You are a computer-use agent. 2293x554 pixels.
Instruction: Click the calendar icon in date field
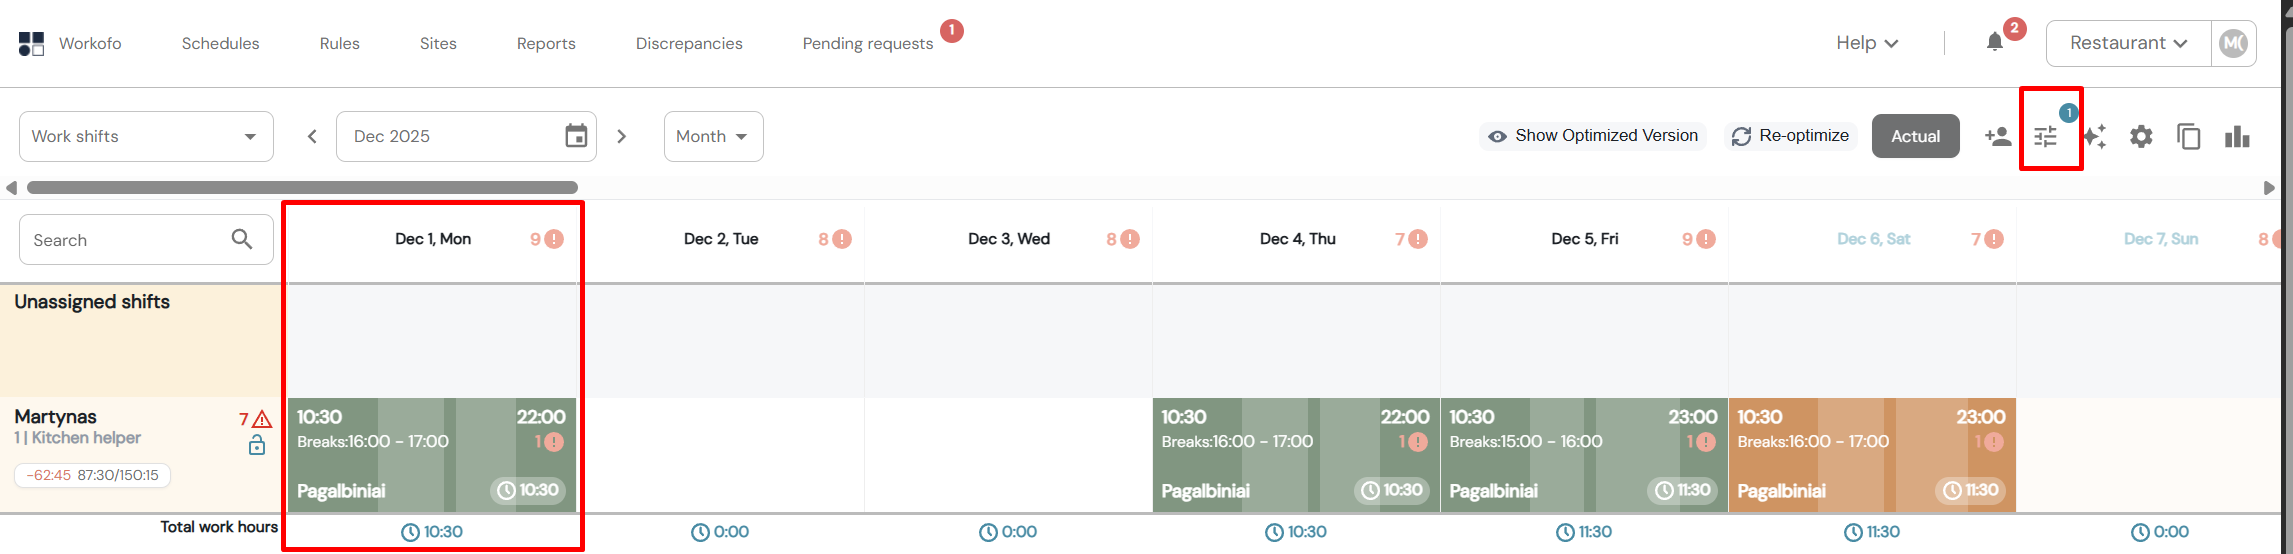coord(576,136)
